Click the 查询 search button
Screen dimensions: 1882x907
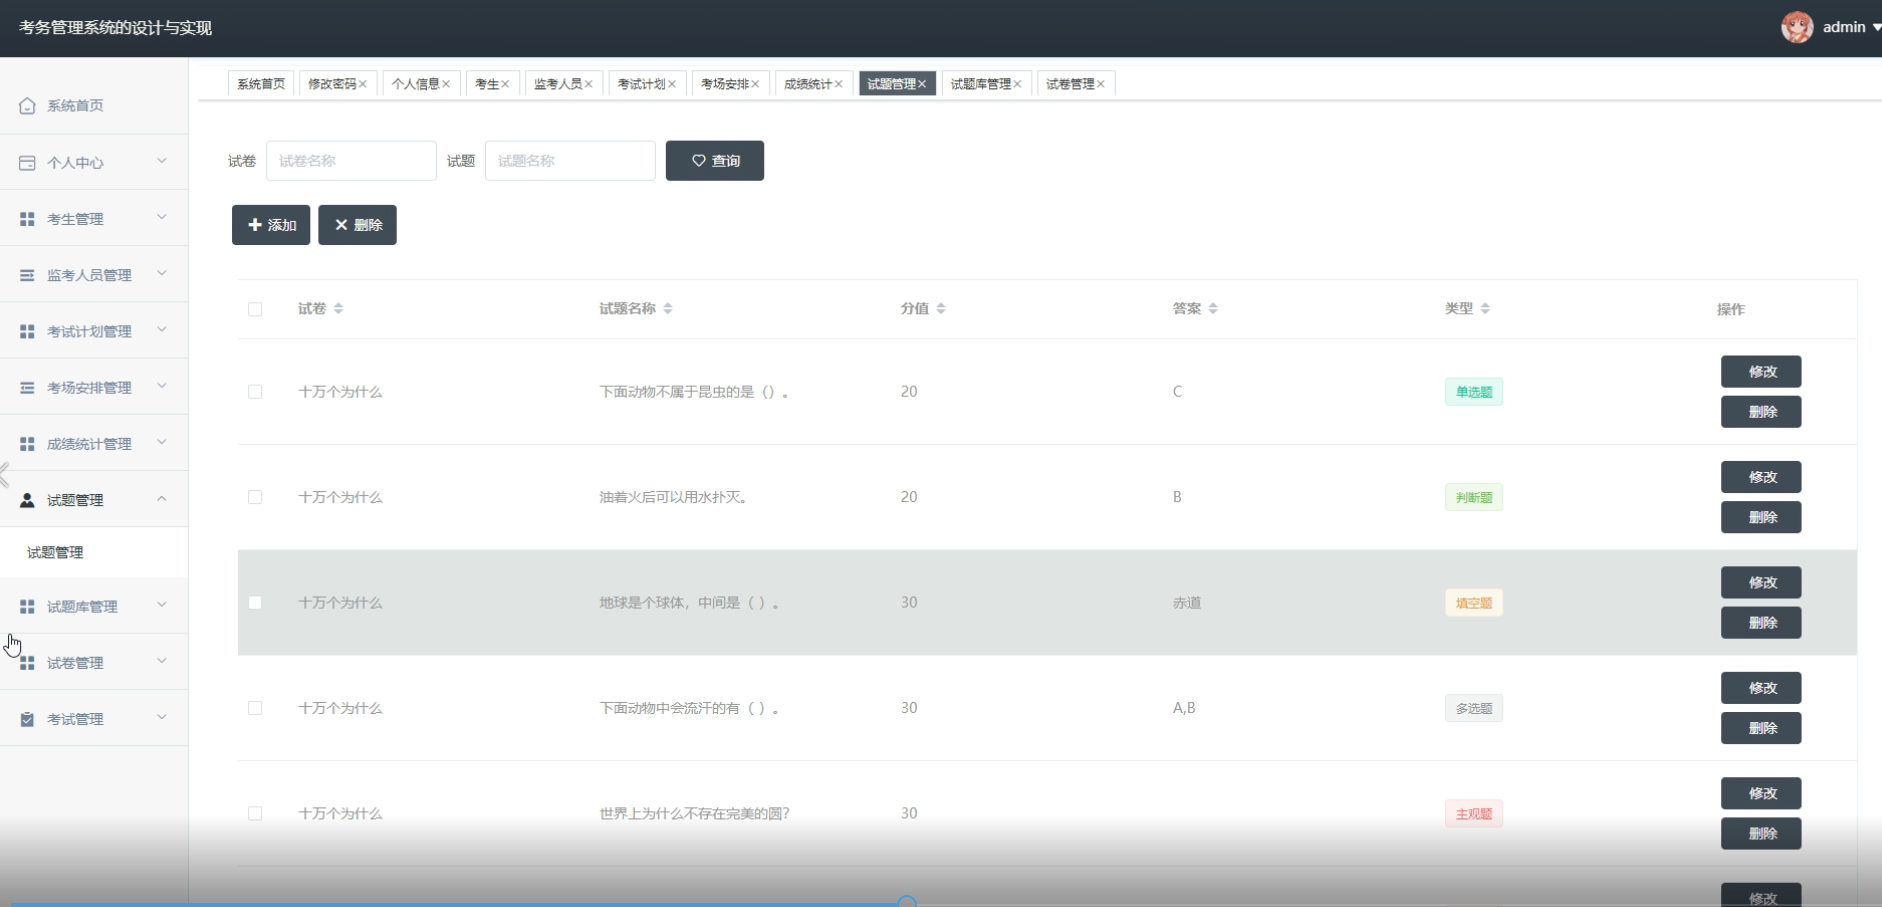714,160
